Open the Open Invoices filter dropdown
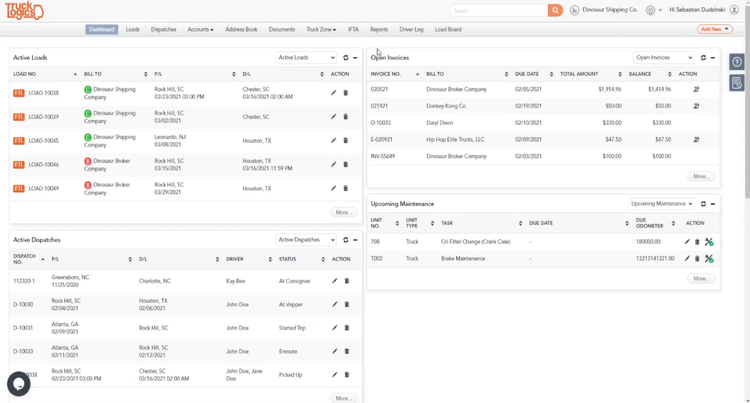 [663, 58]
